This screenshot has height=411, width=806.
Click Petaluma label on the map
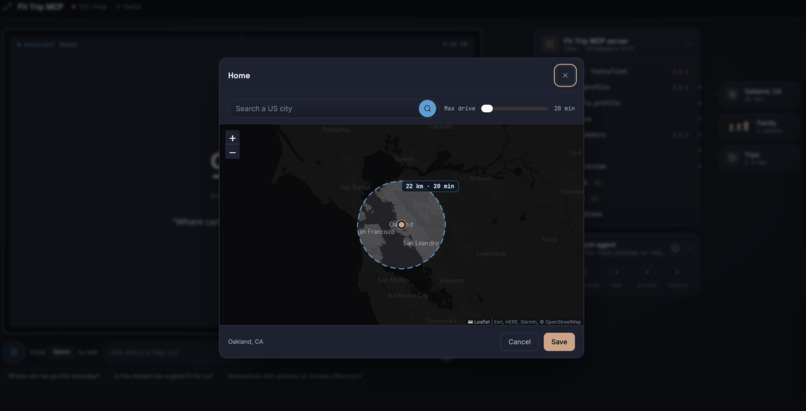point(336,130)
